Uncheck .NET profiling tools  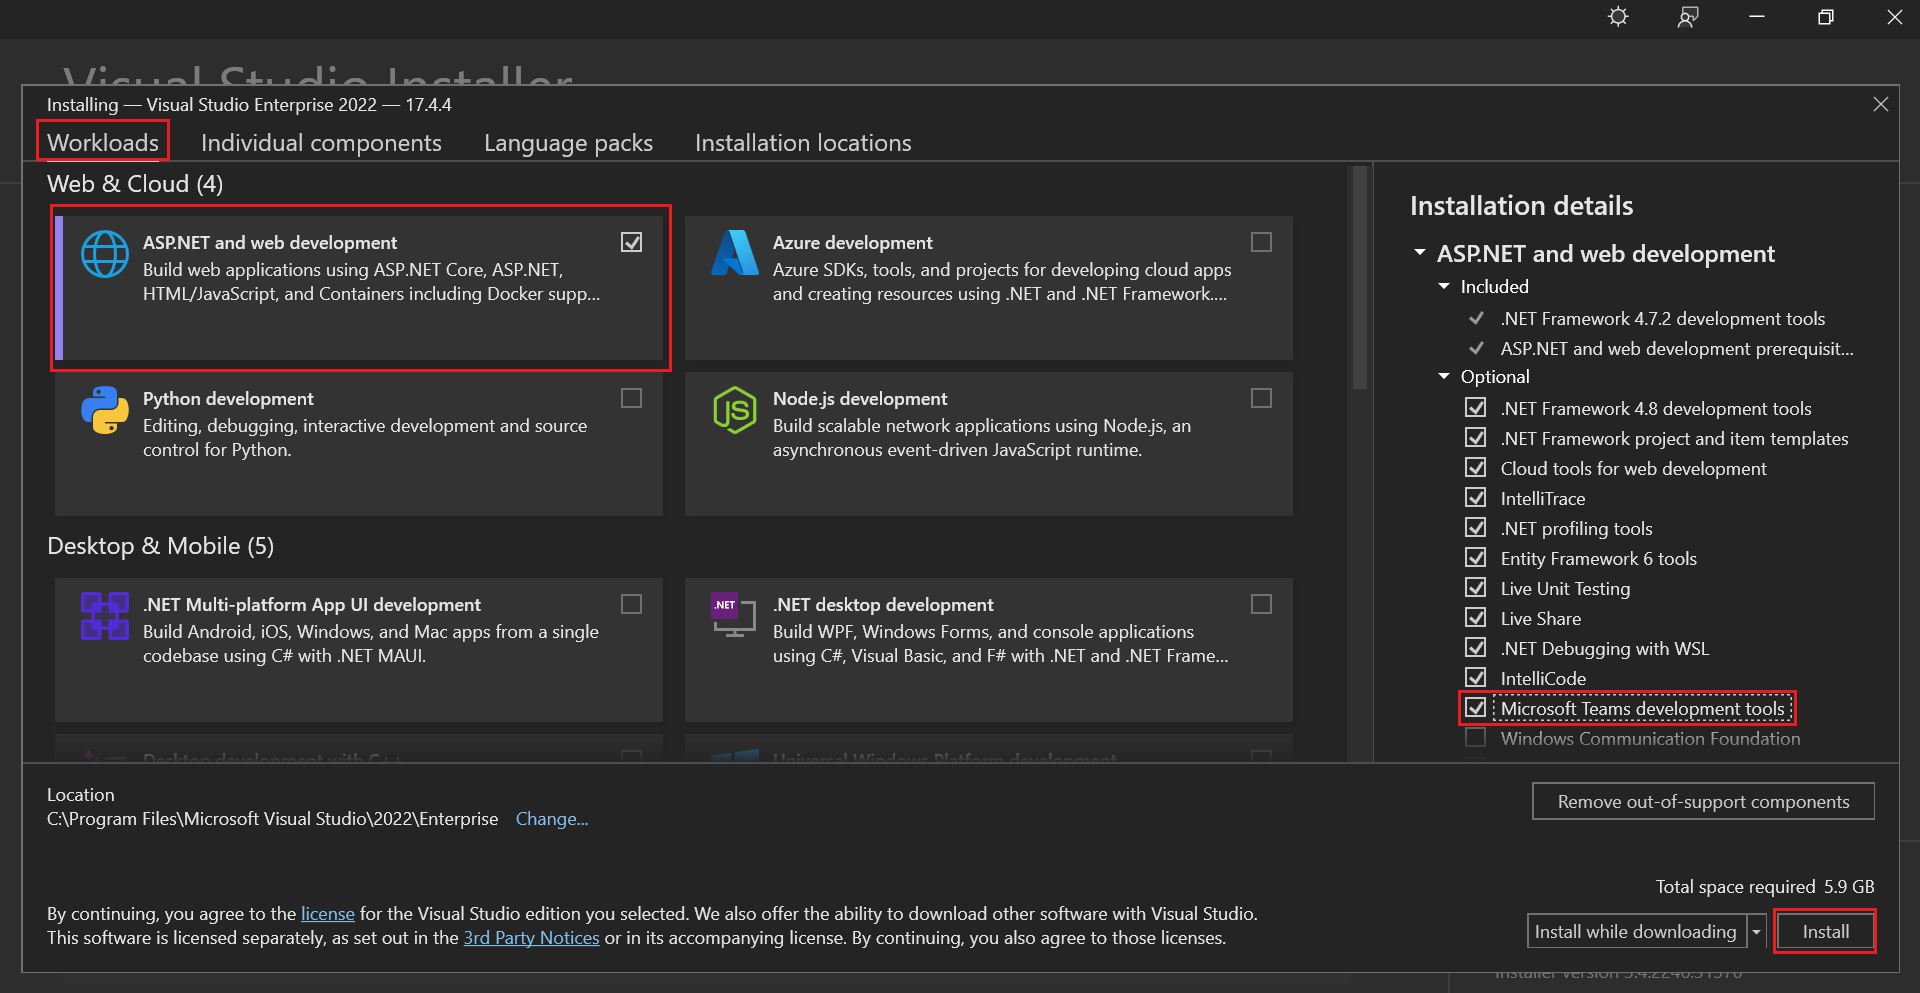[1475, 527]
